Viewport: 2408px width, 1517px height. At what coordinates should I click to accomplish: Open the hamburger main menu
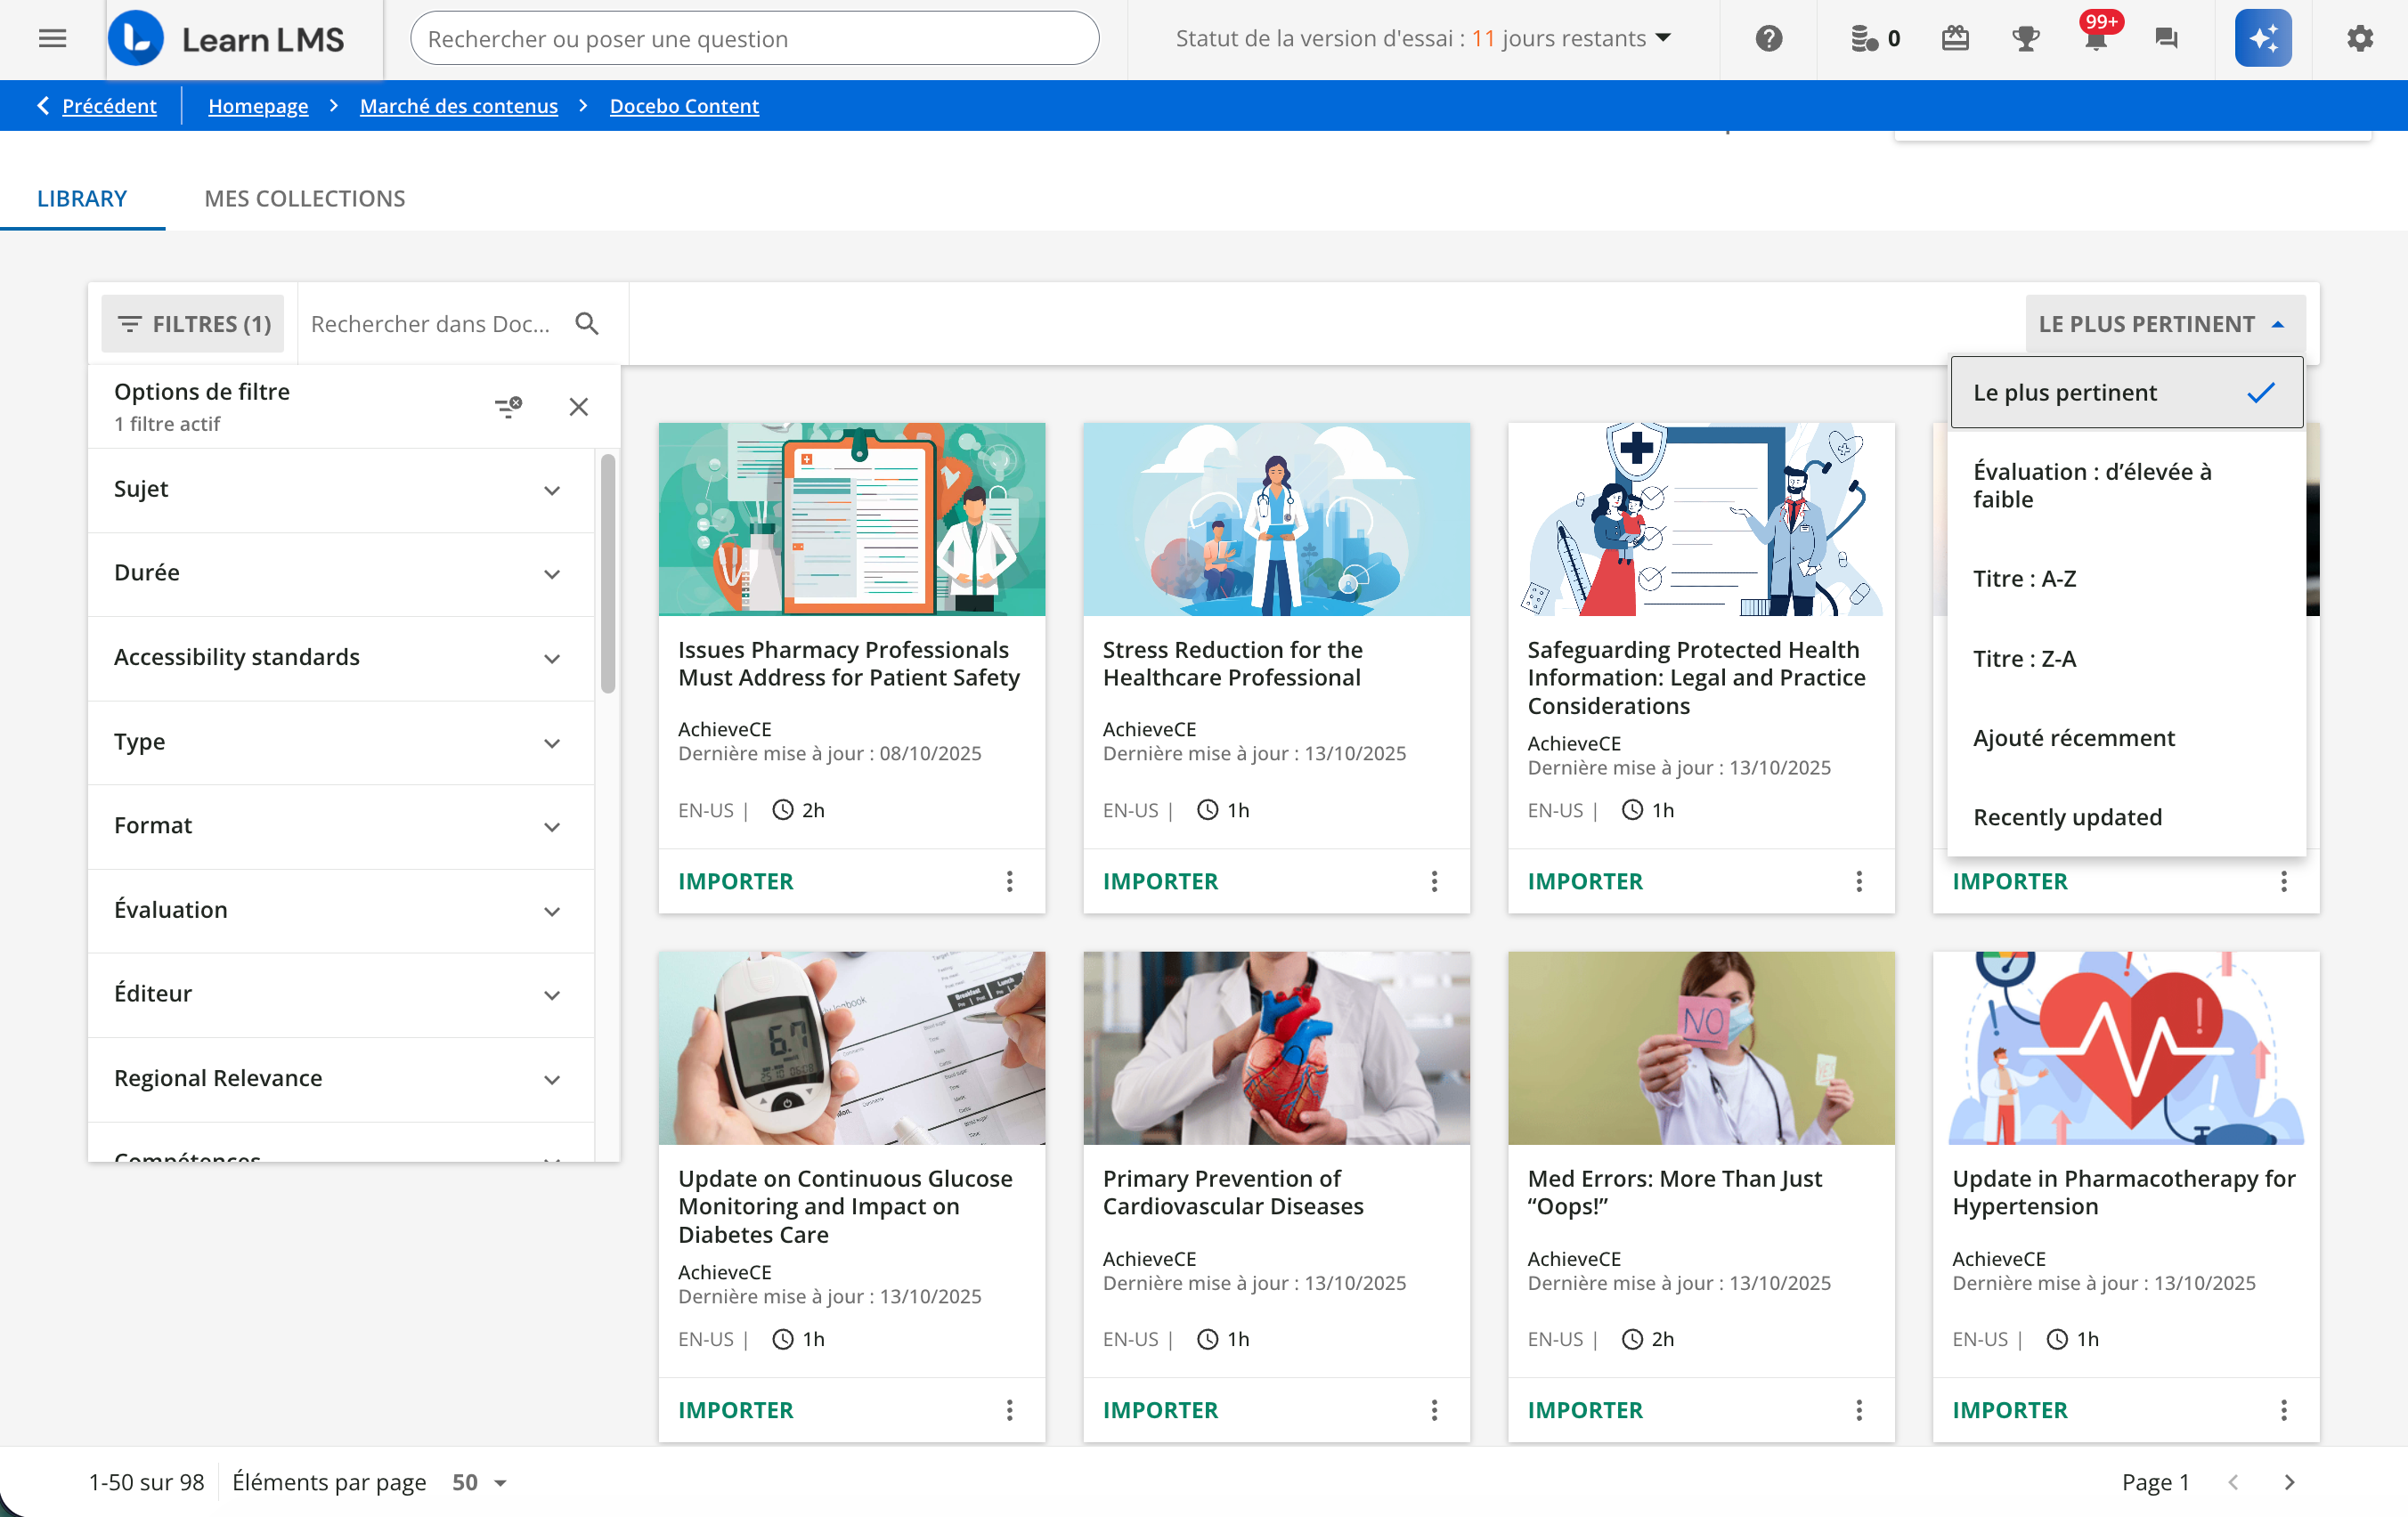[52, 39]
